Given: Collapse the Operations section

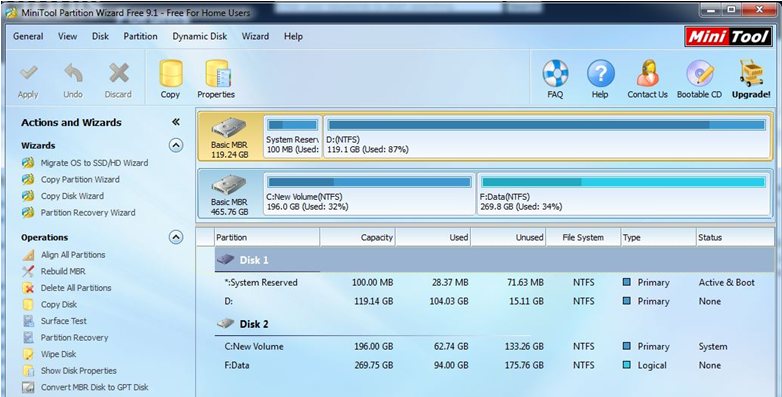Looking at the screenshot, I should tap(176, 237).
